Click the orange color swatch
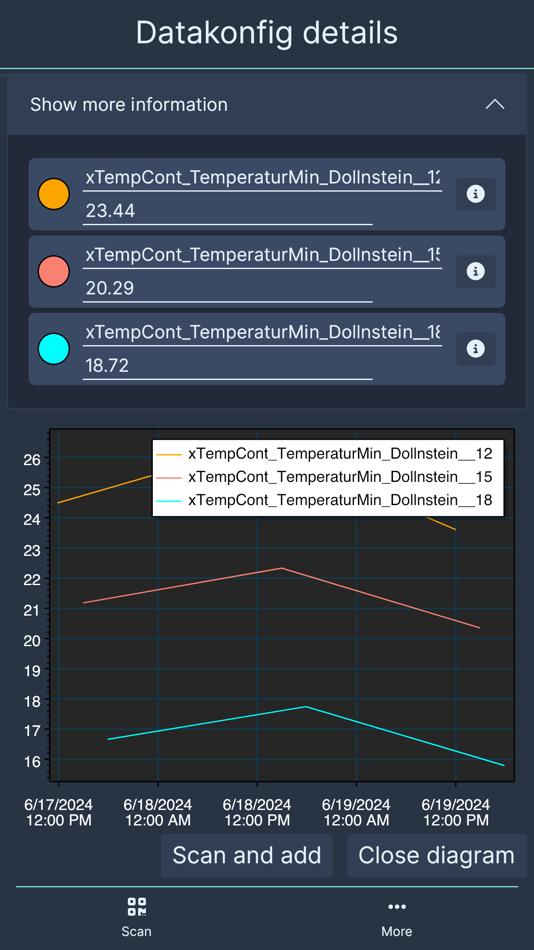Screen dimensions: 534x950 click(54, 194)
